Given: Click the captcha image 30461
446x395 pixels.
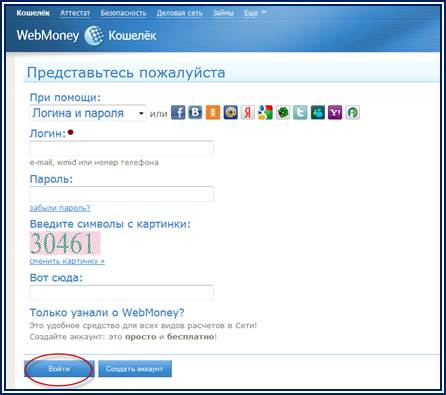Looking at the screenshot, I should [65, 243].
